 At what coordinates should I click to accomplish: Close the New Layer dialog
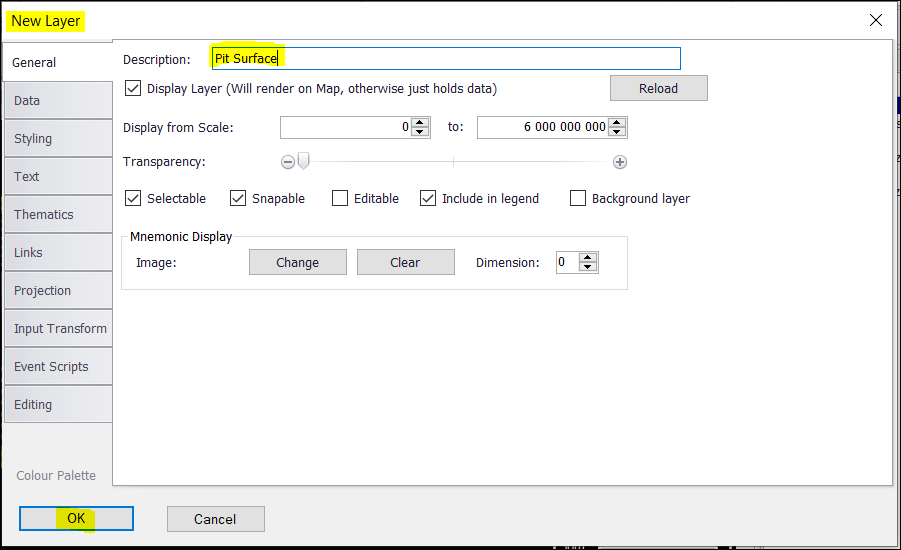coord(875,20)
